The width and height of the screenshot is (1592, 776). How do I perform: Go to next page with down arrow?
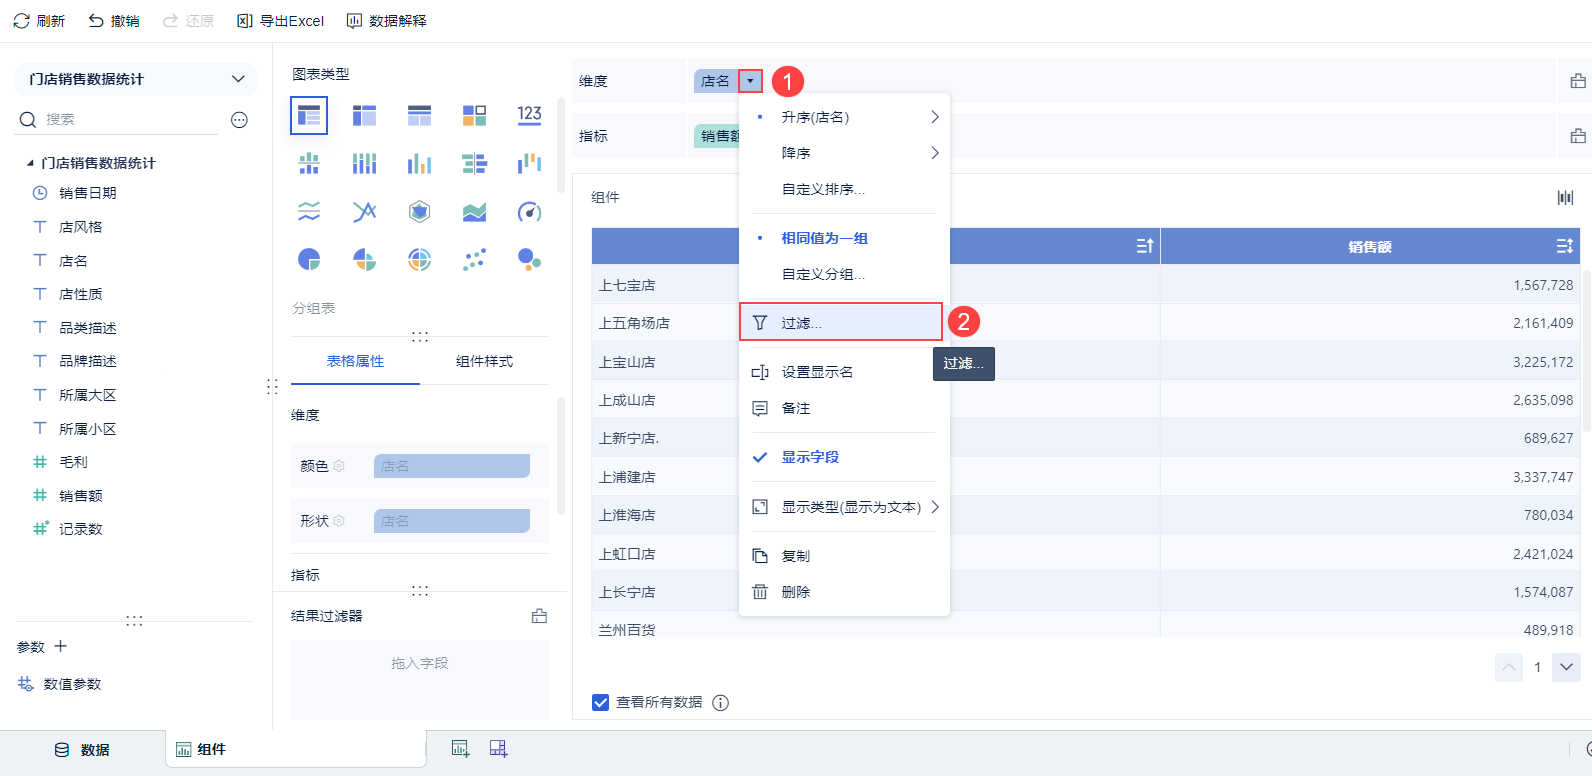(x=1566, y=667)
